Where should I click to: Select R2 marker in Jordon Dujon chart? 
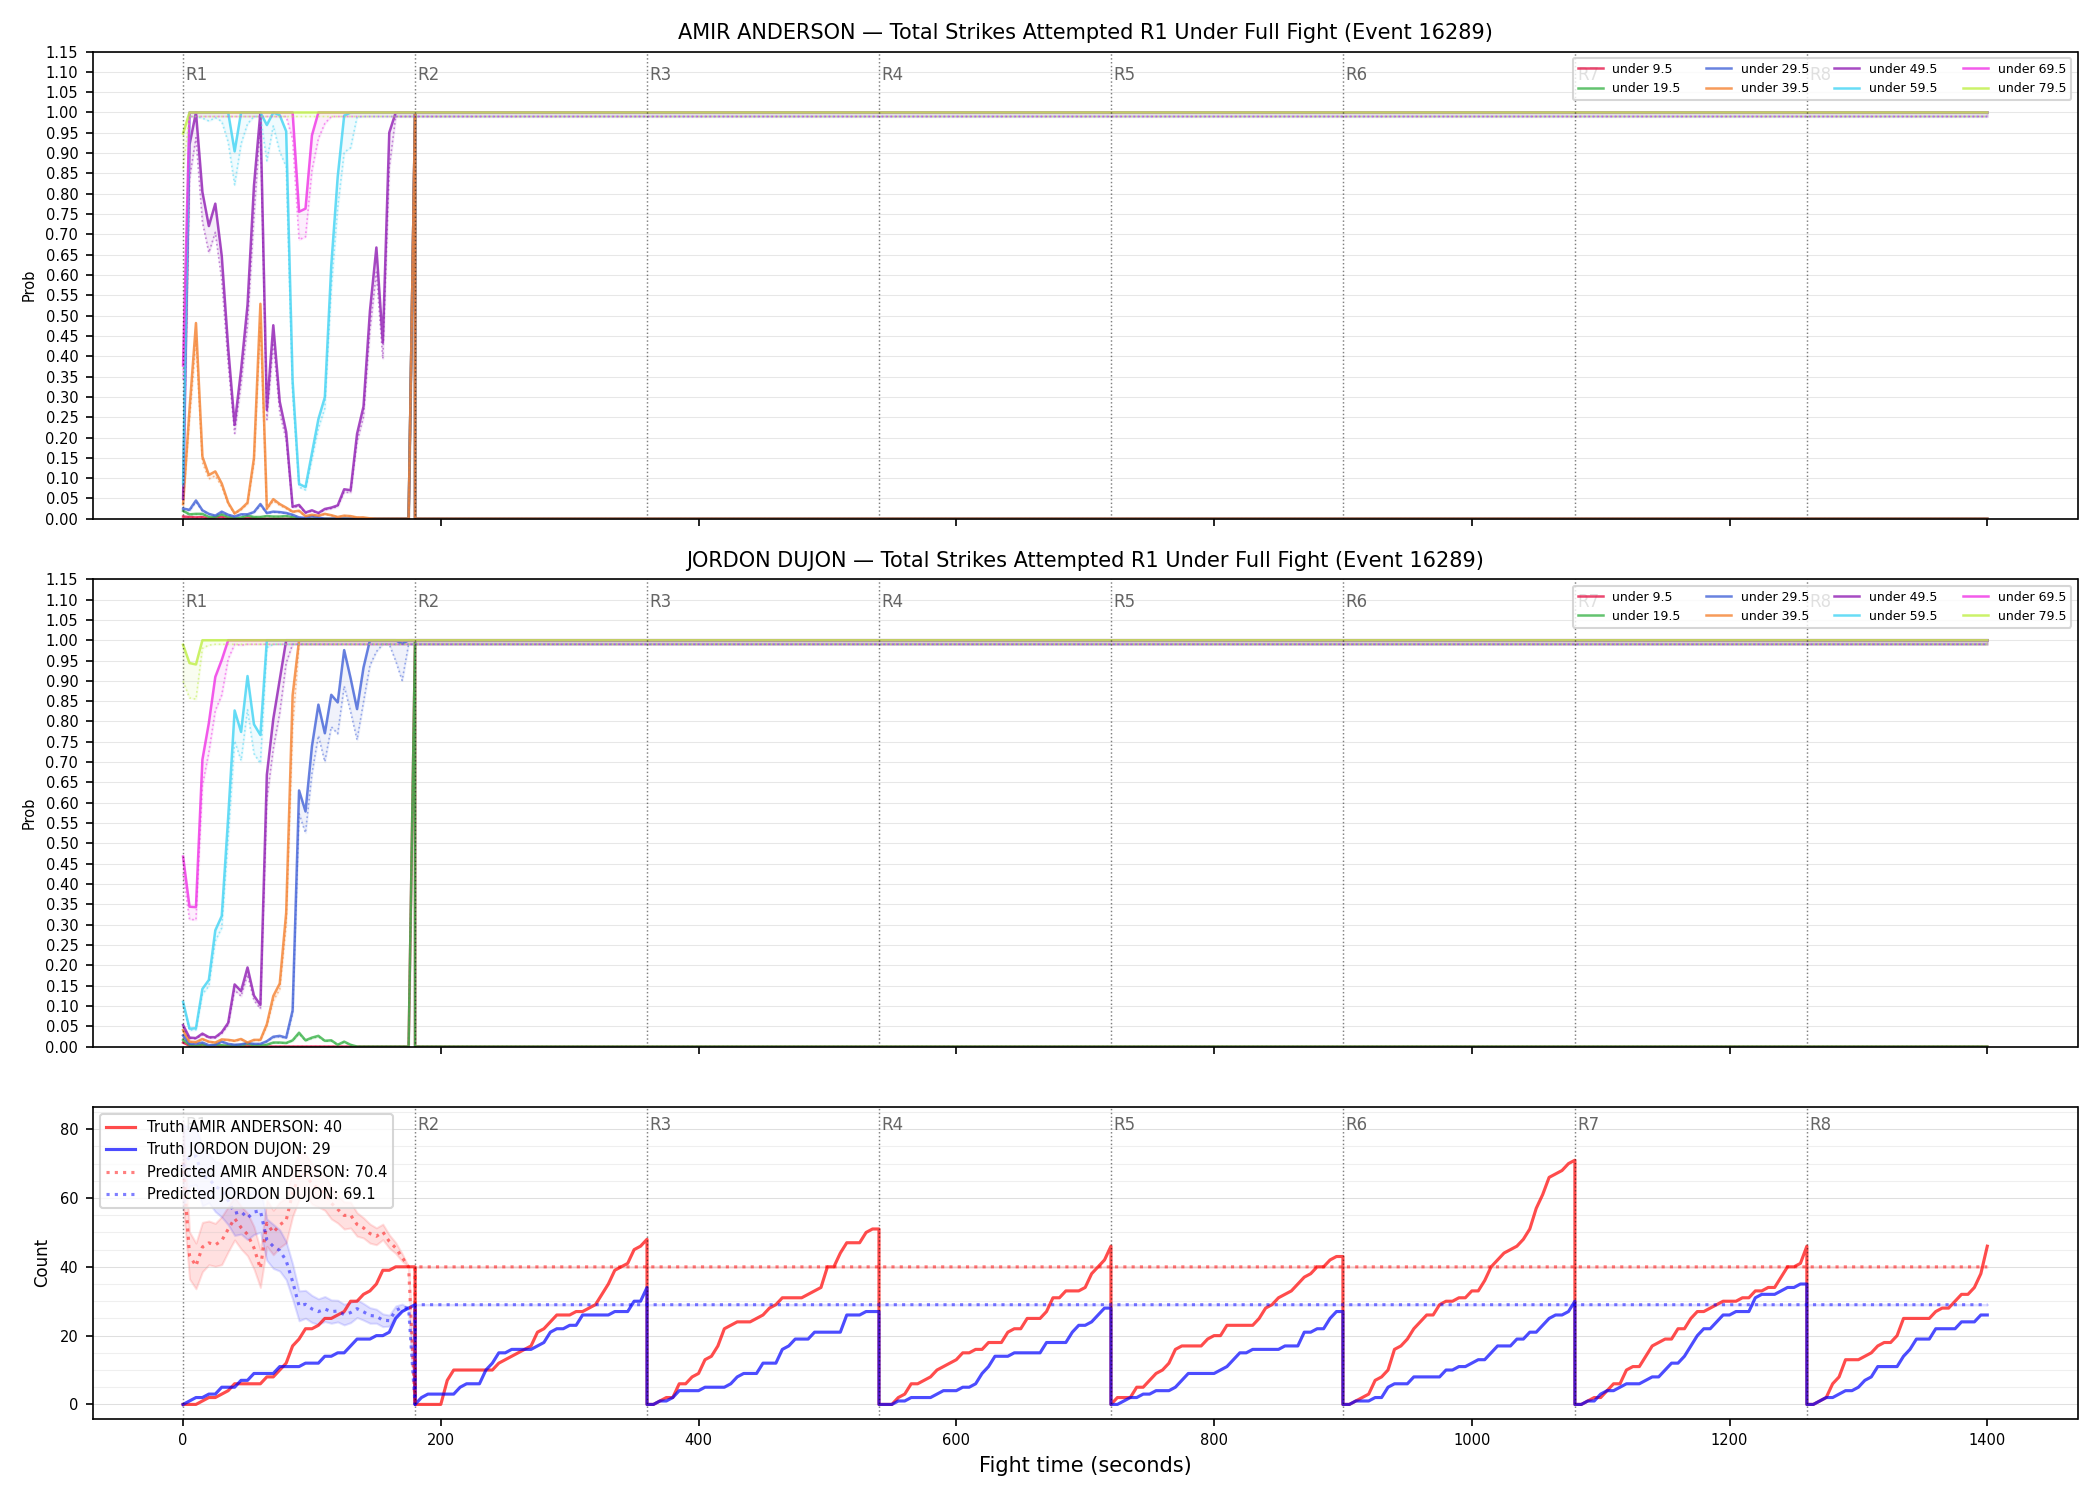coord(428,601)
